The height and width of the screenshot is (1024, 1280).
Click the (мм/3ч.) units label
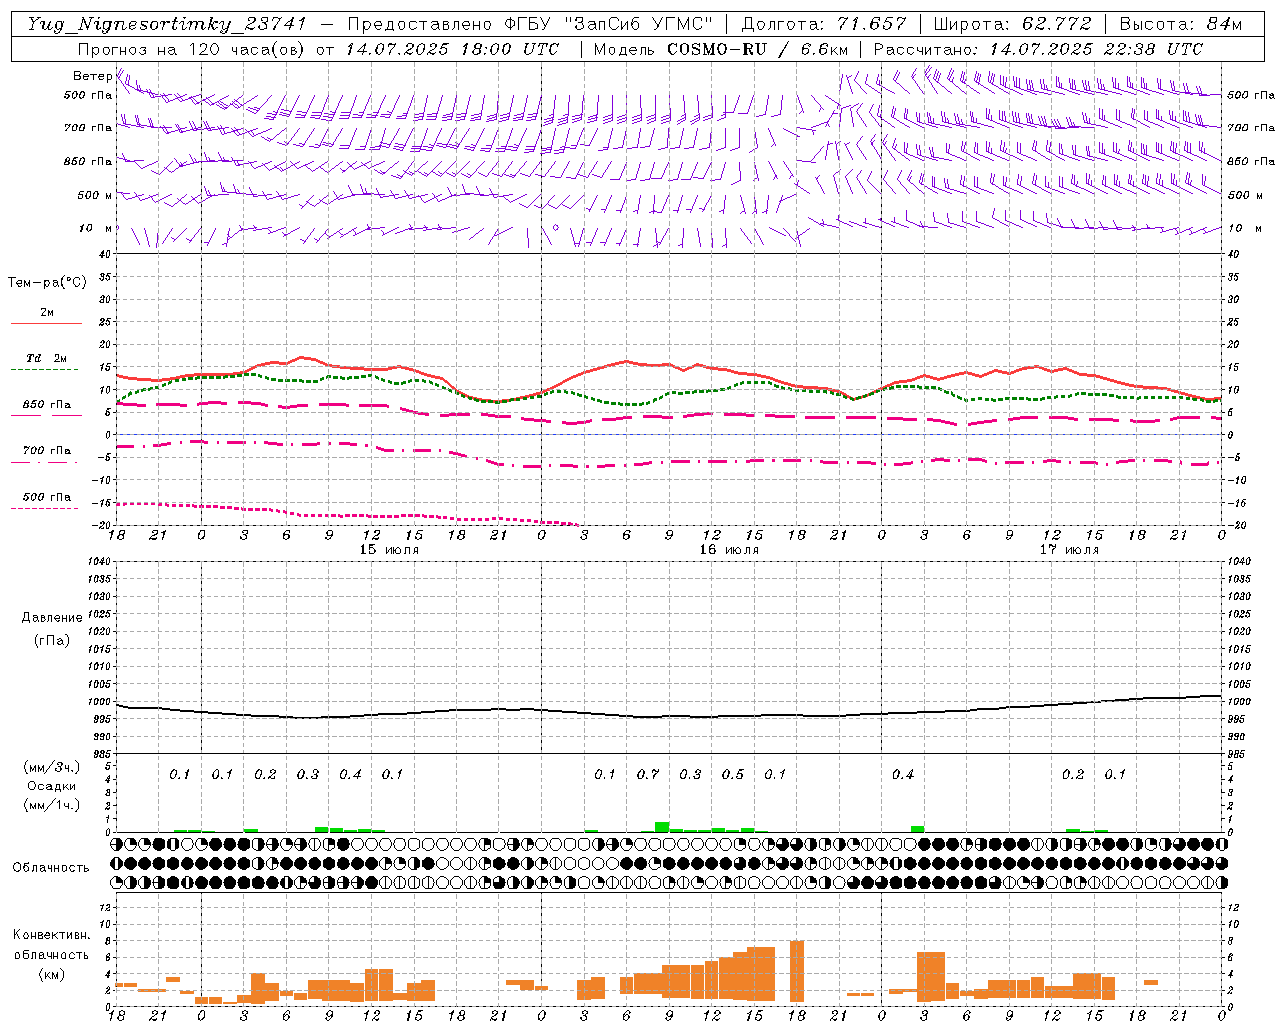(x=52, y=767)
